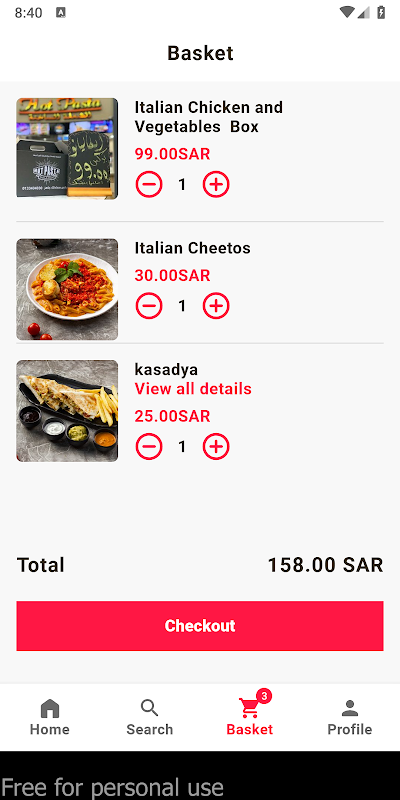Open View all details link for kasadya
The height and width of the screenshot is (800, 400).
193,389
